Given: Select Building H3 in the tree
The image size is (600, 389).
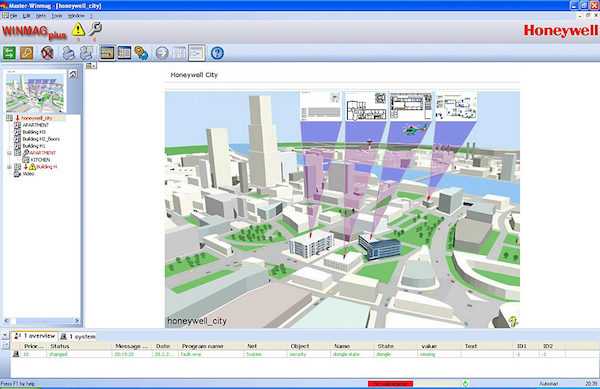Looking at the screenshot, I should tap(34, 132).
